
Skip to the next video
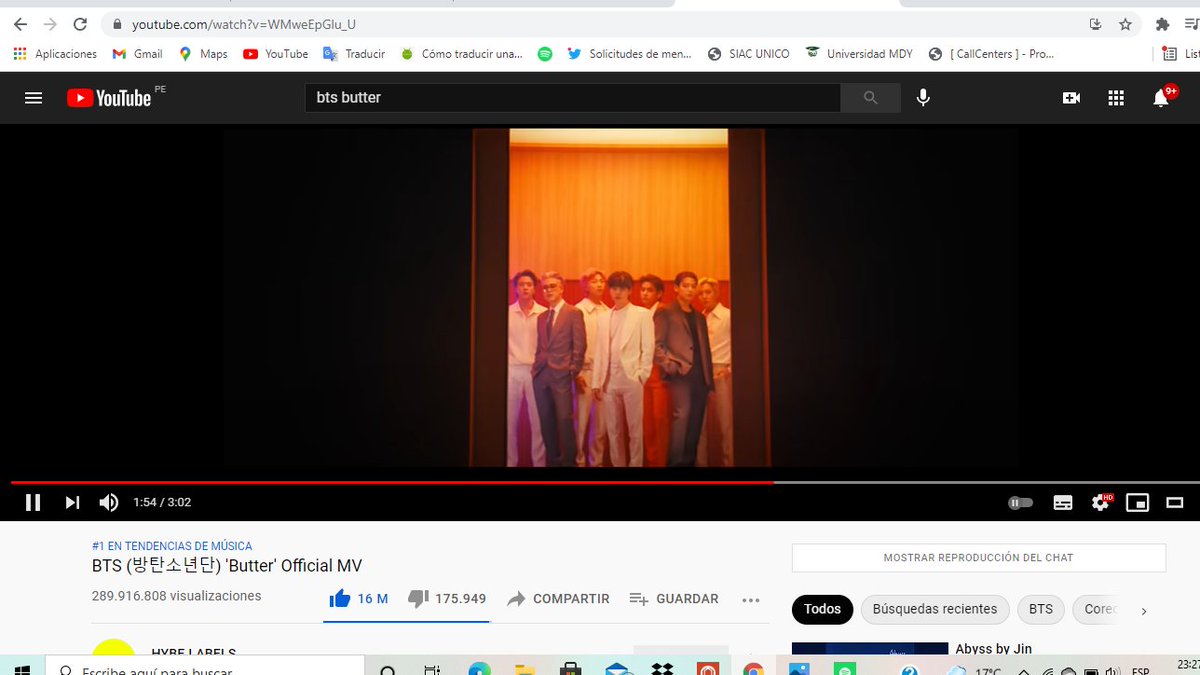(72, 502)
